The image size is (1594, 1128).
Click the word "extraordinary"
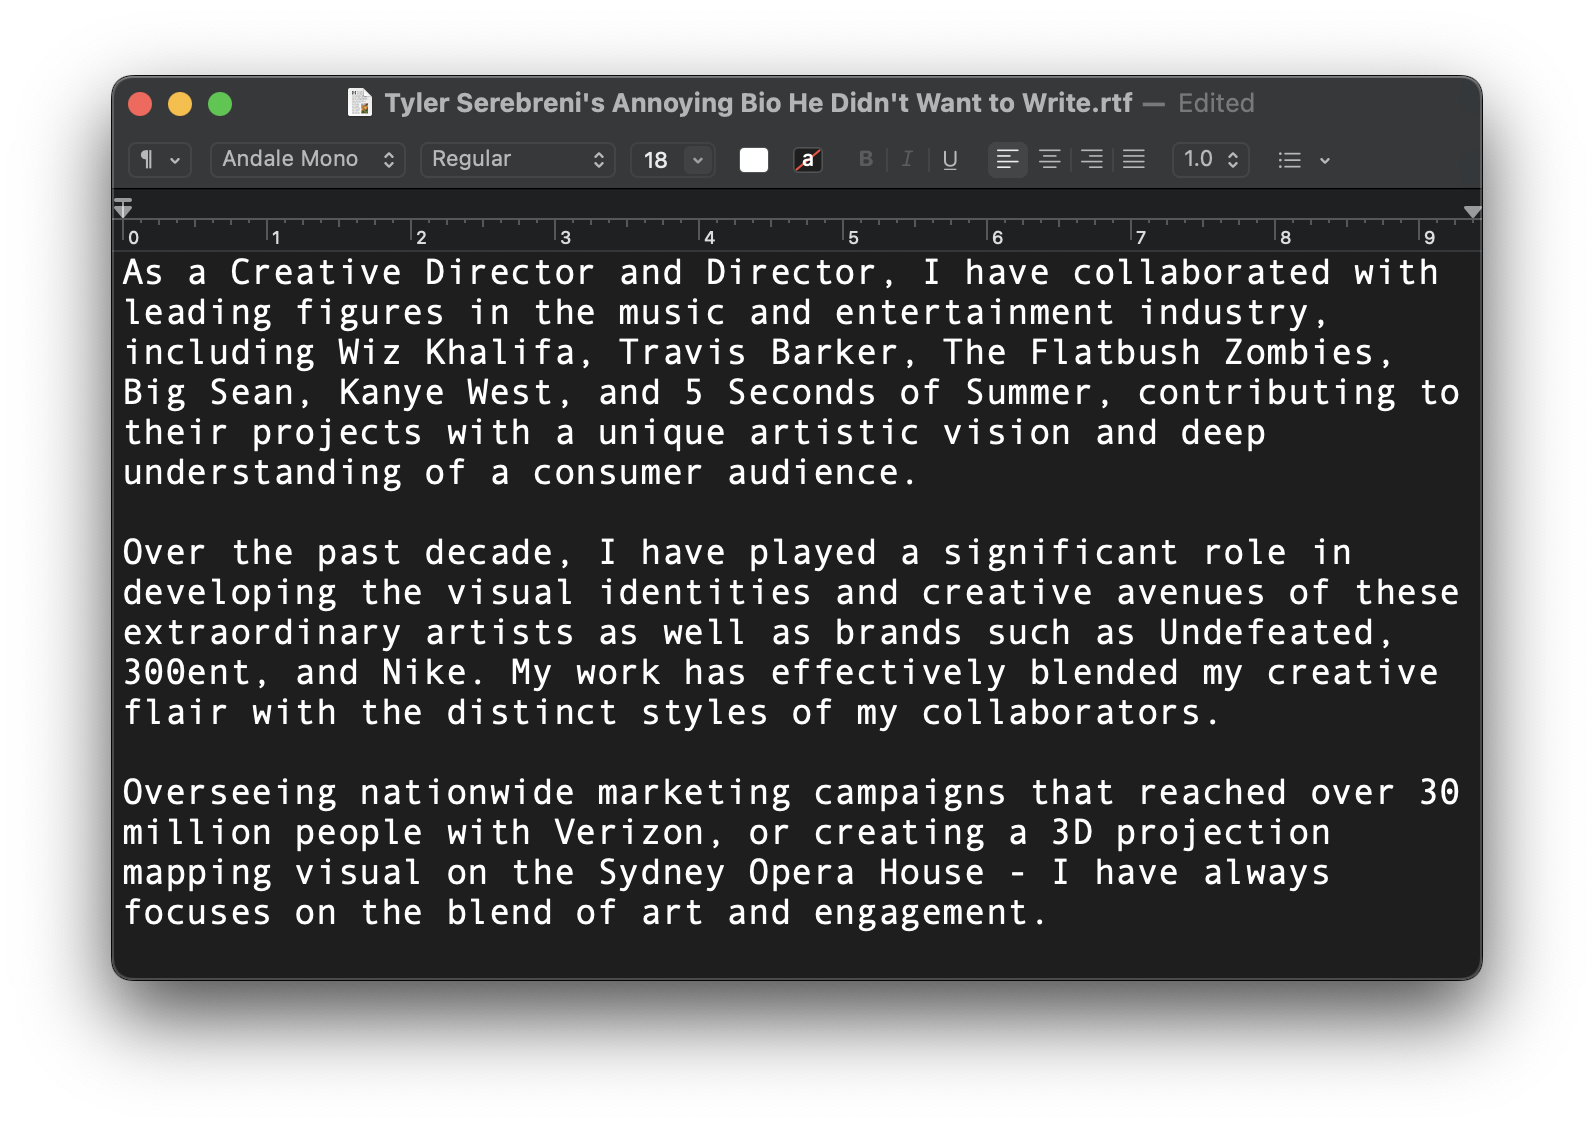263,633
